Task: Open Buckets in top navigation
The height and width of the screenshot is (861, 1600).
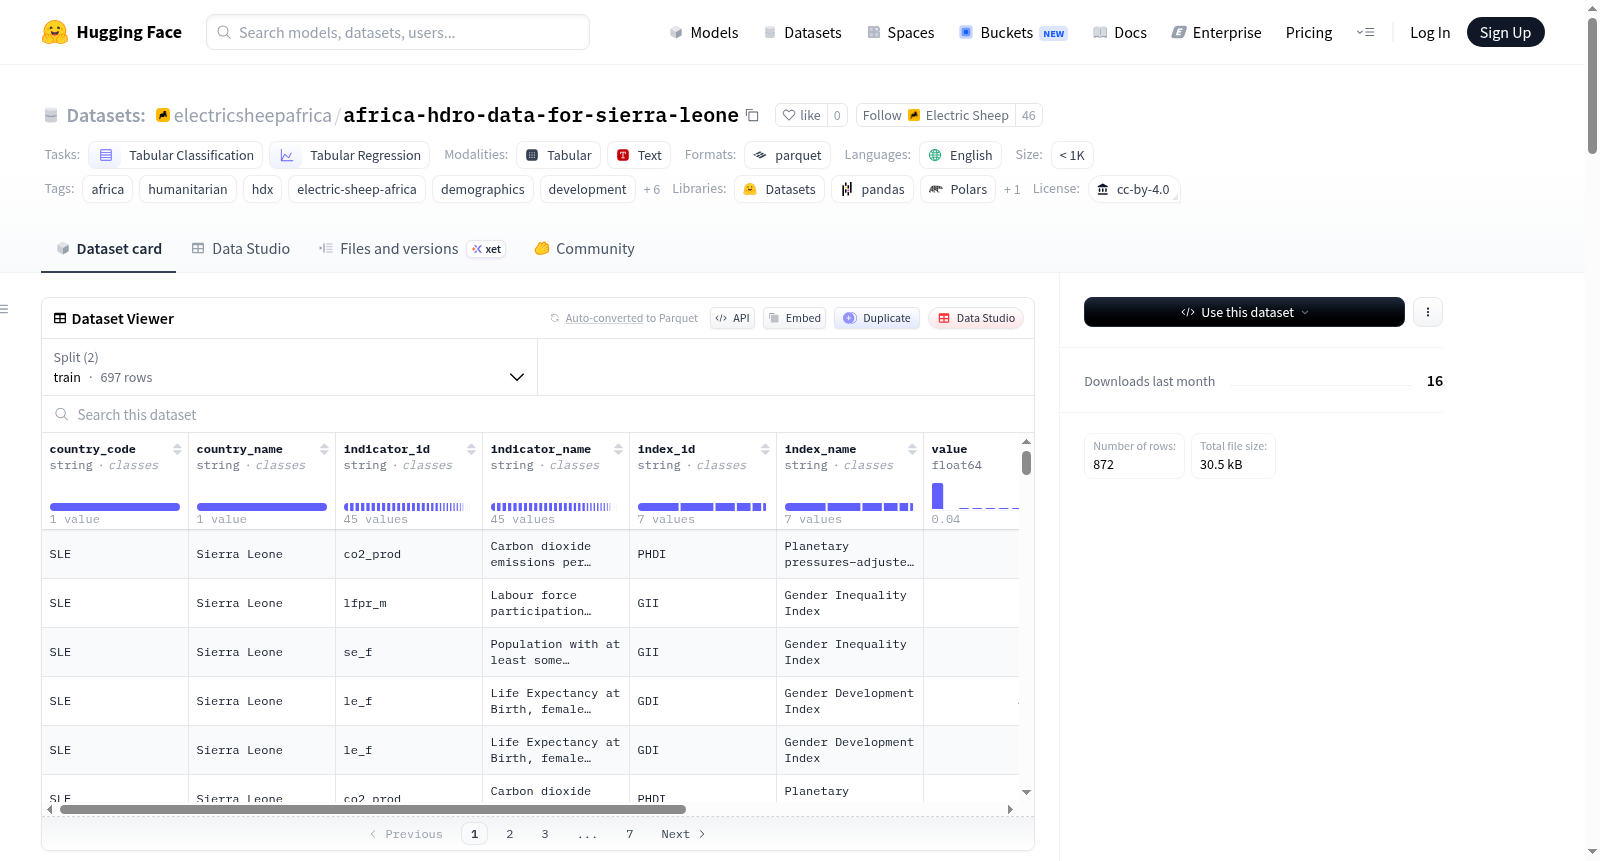Action: [1013, 32]
